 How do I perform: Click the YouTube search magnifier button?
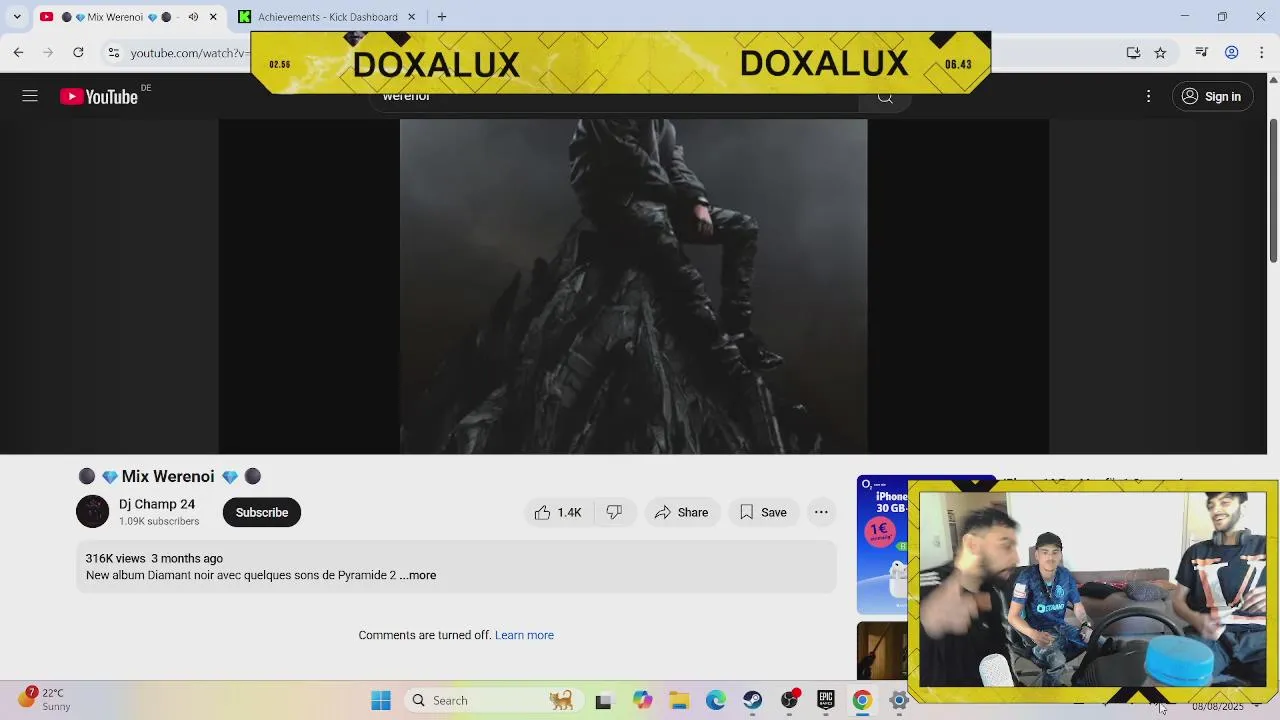coord(885,97)
